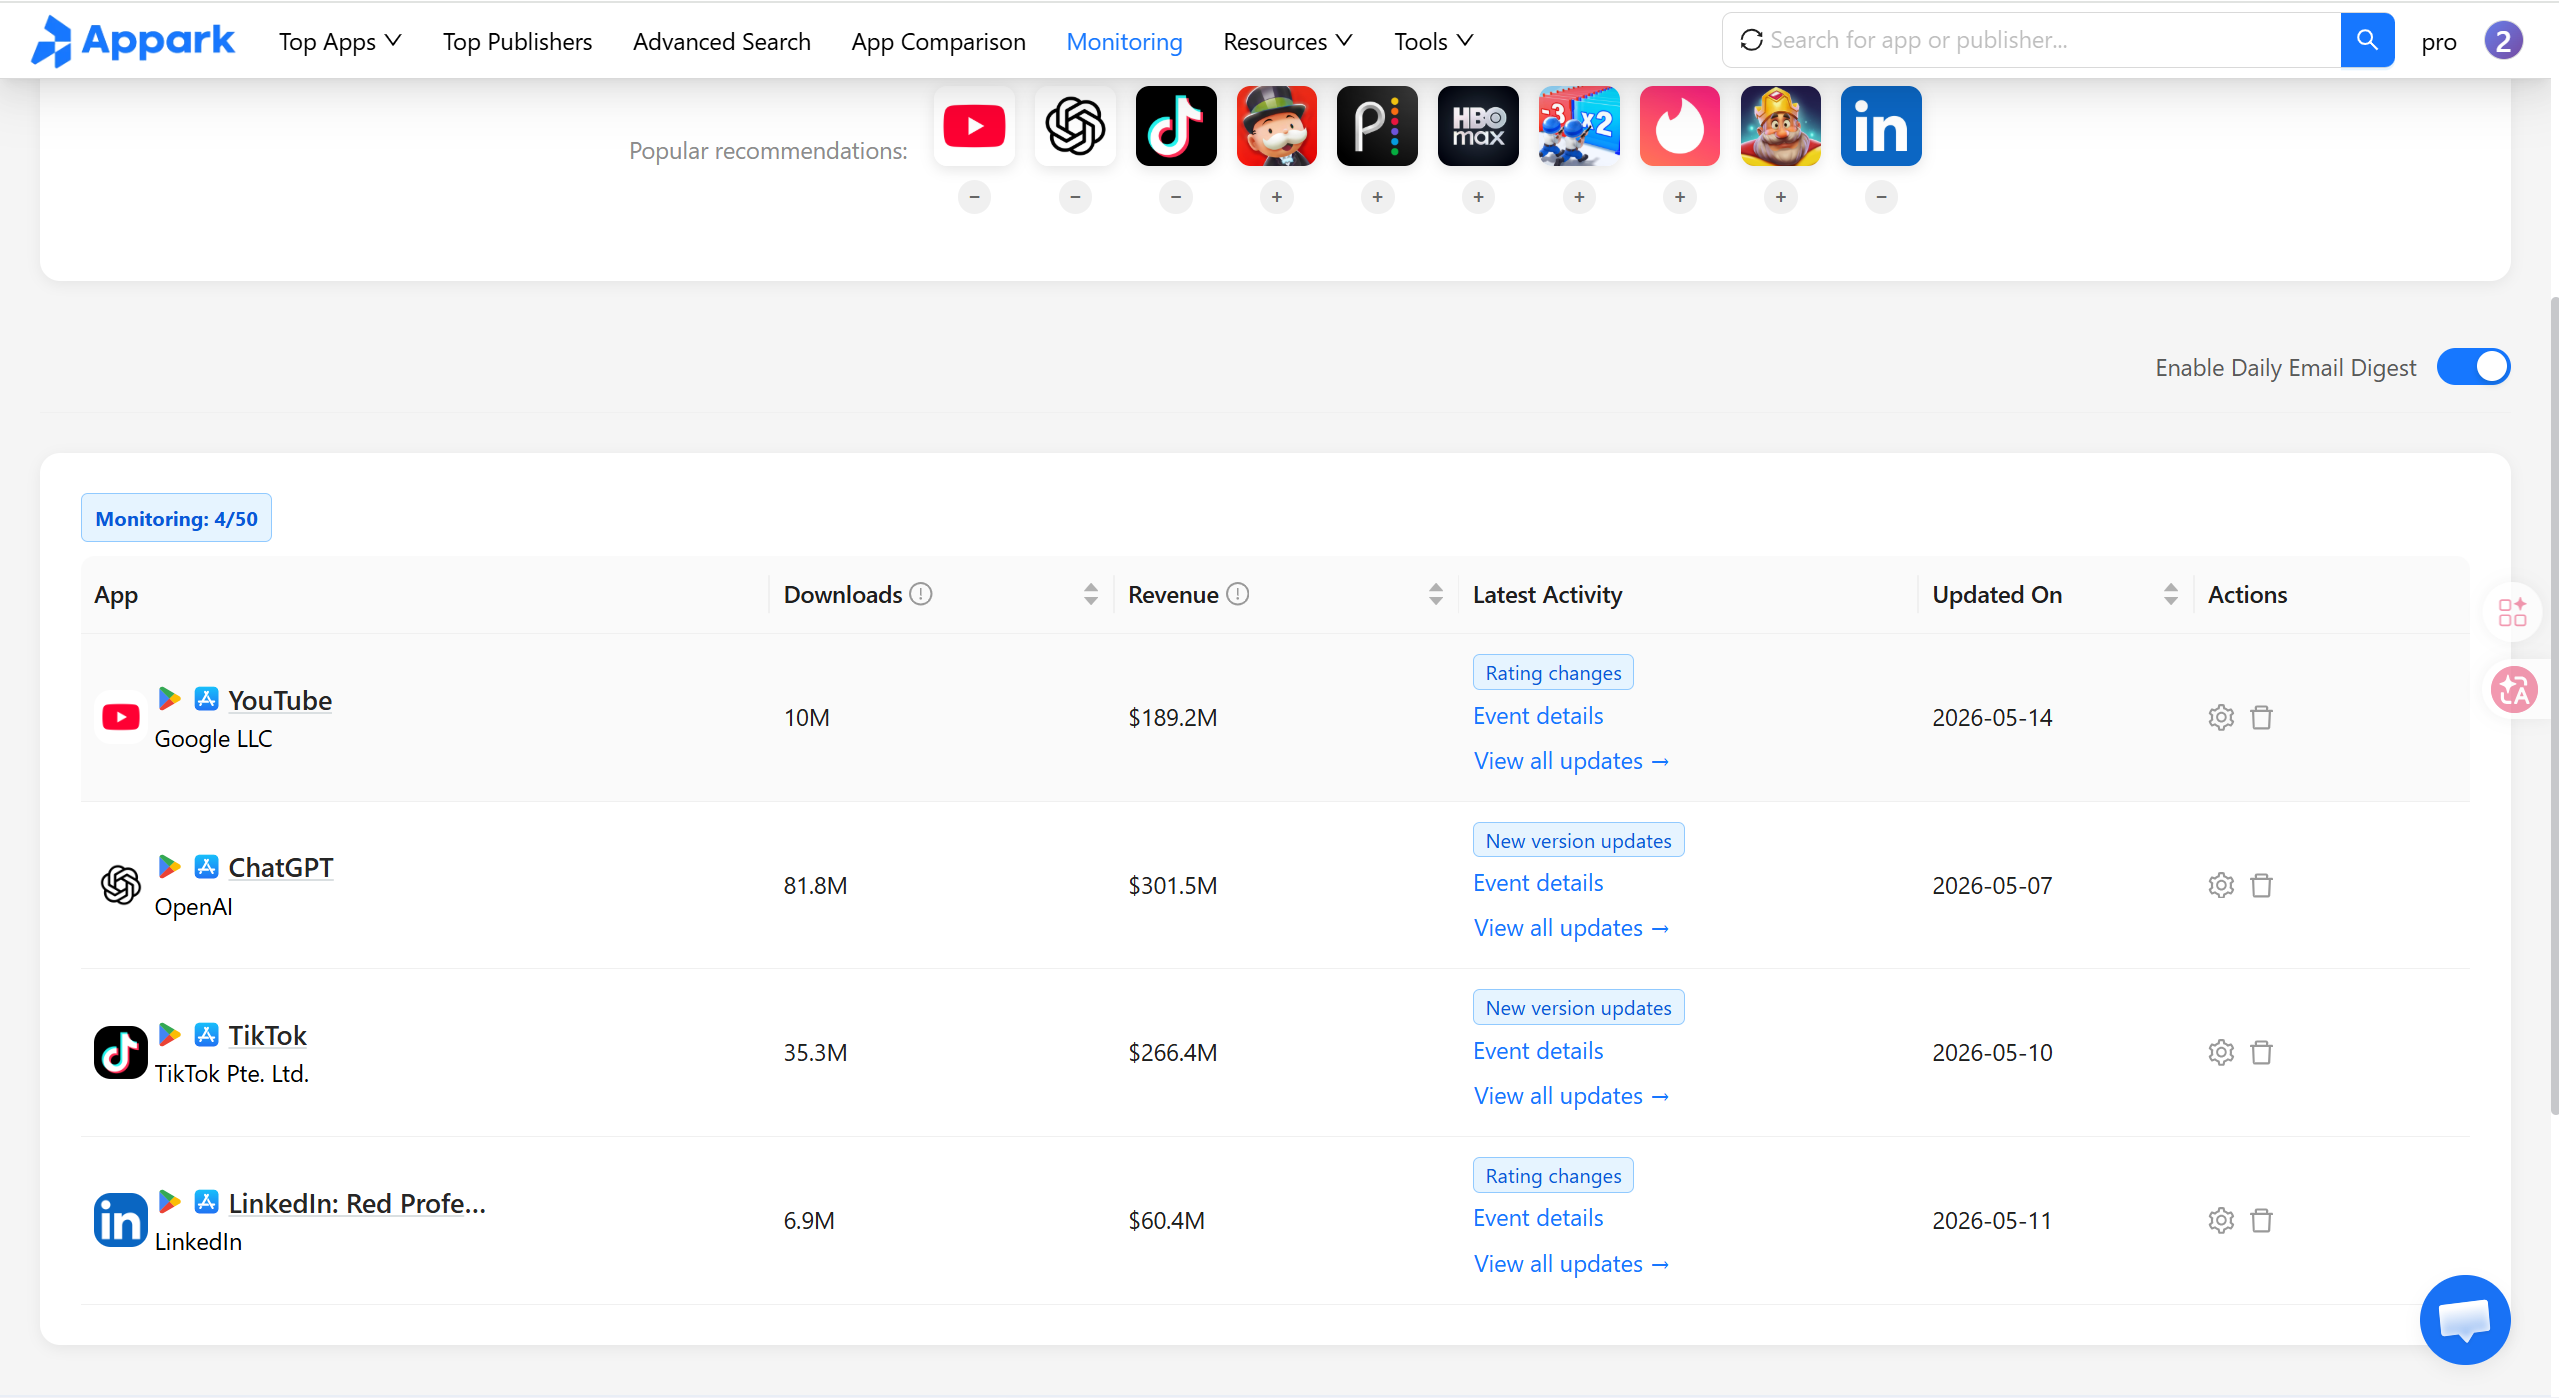Click the page vertical scrollbar
This screenshot has width=2559, height=1398.
pos(2553,705)
